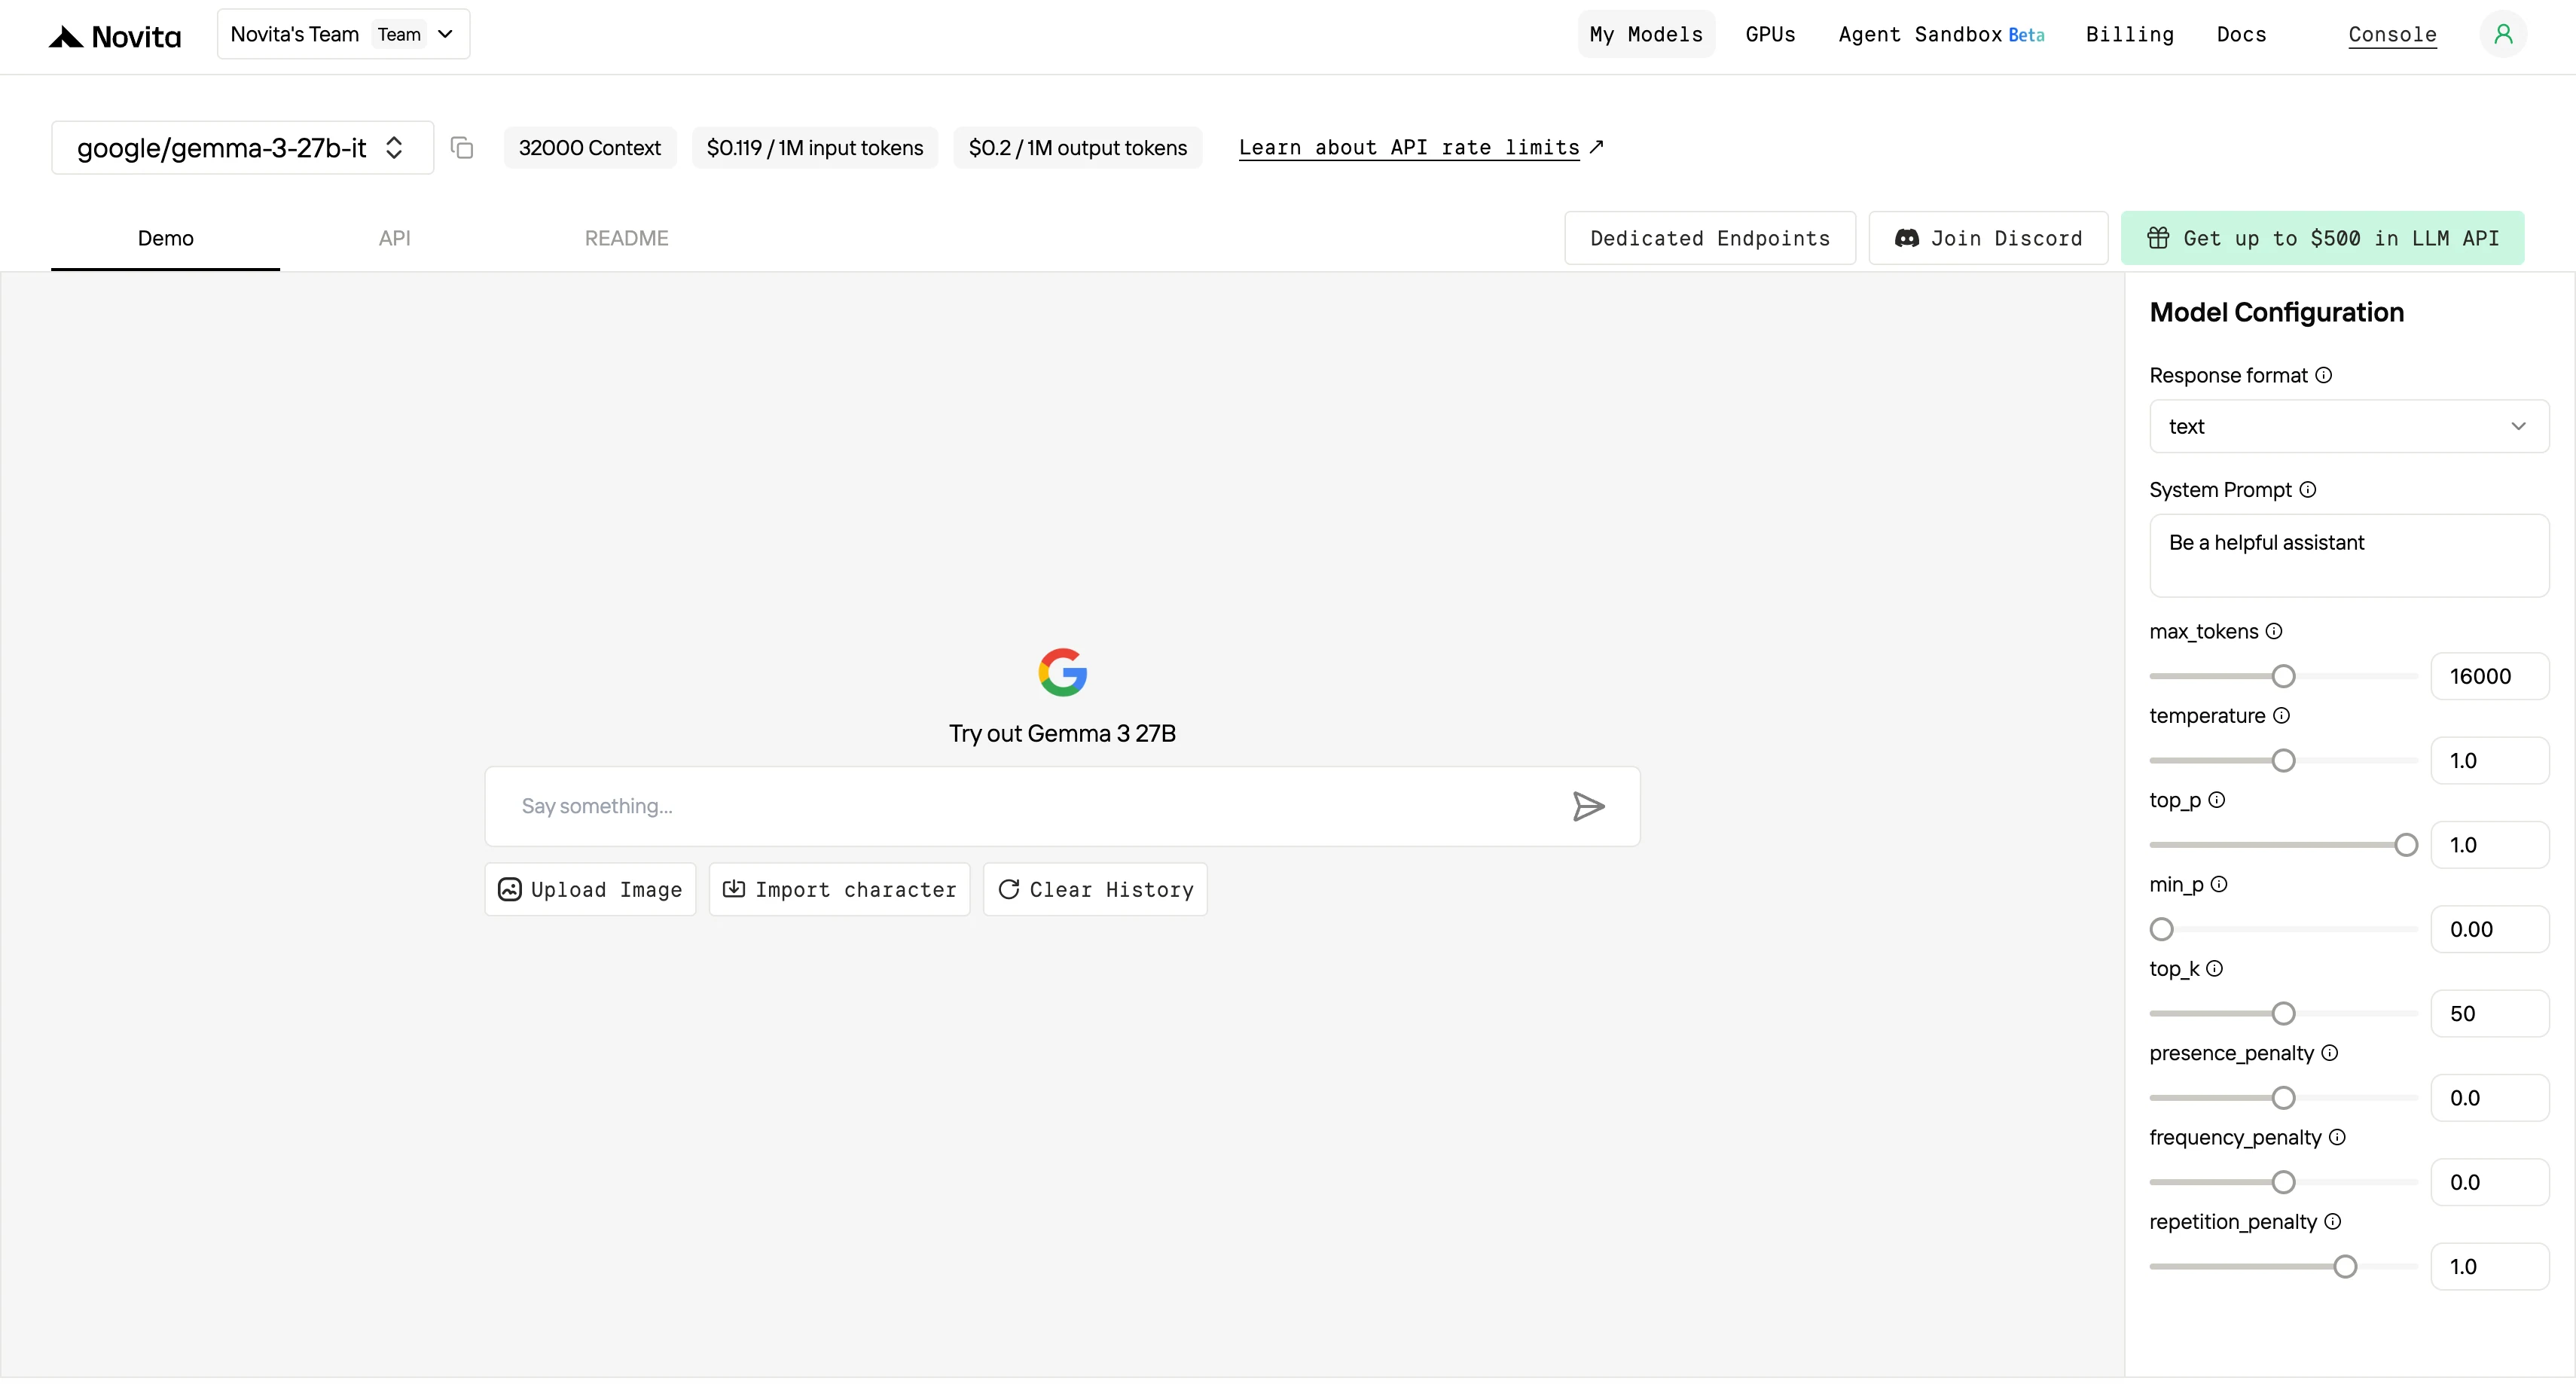Click the top_k slider handle
Image resolution: width=2576 pixels, height=1384 pixels.
click(2283, 1014)
